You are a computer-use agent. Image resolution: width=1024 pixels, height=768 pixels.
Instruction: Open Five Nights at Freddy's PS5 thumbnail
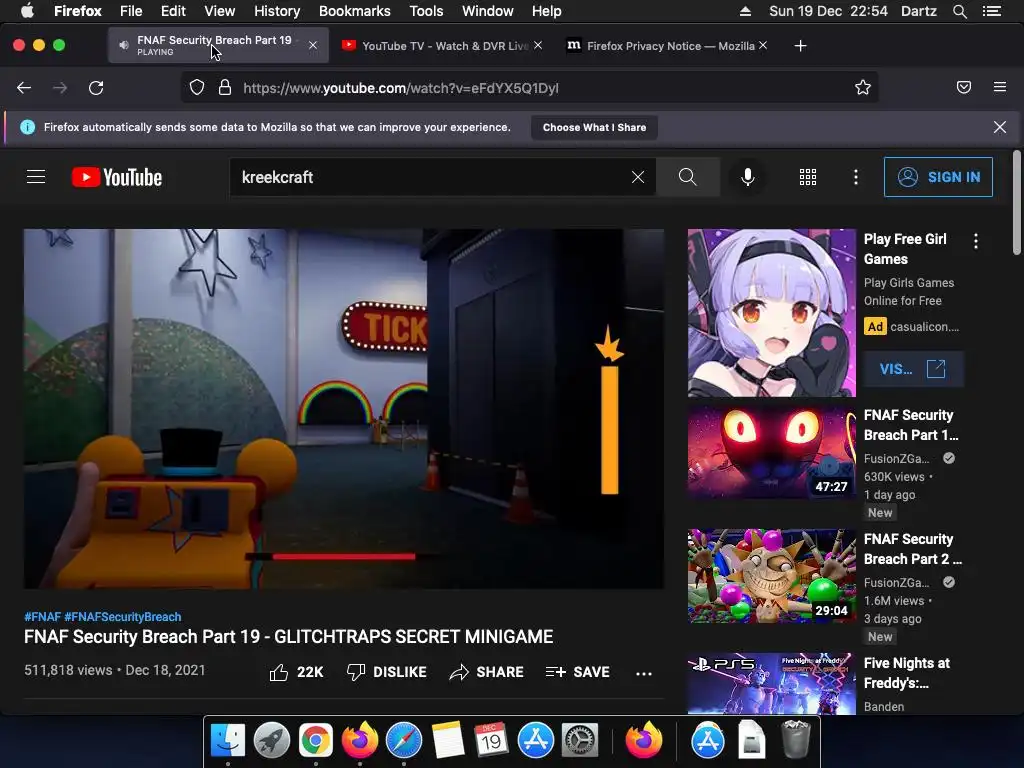coord(771,684)
